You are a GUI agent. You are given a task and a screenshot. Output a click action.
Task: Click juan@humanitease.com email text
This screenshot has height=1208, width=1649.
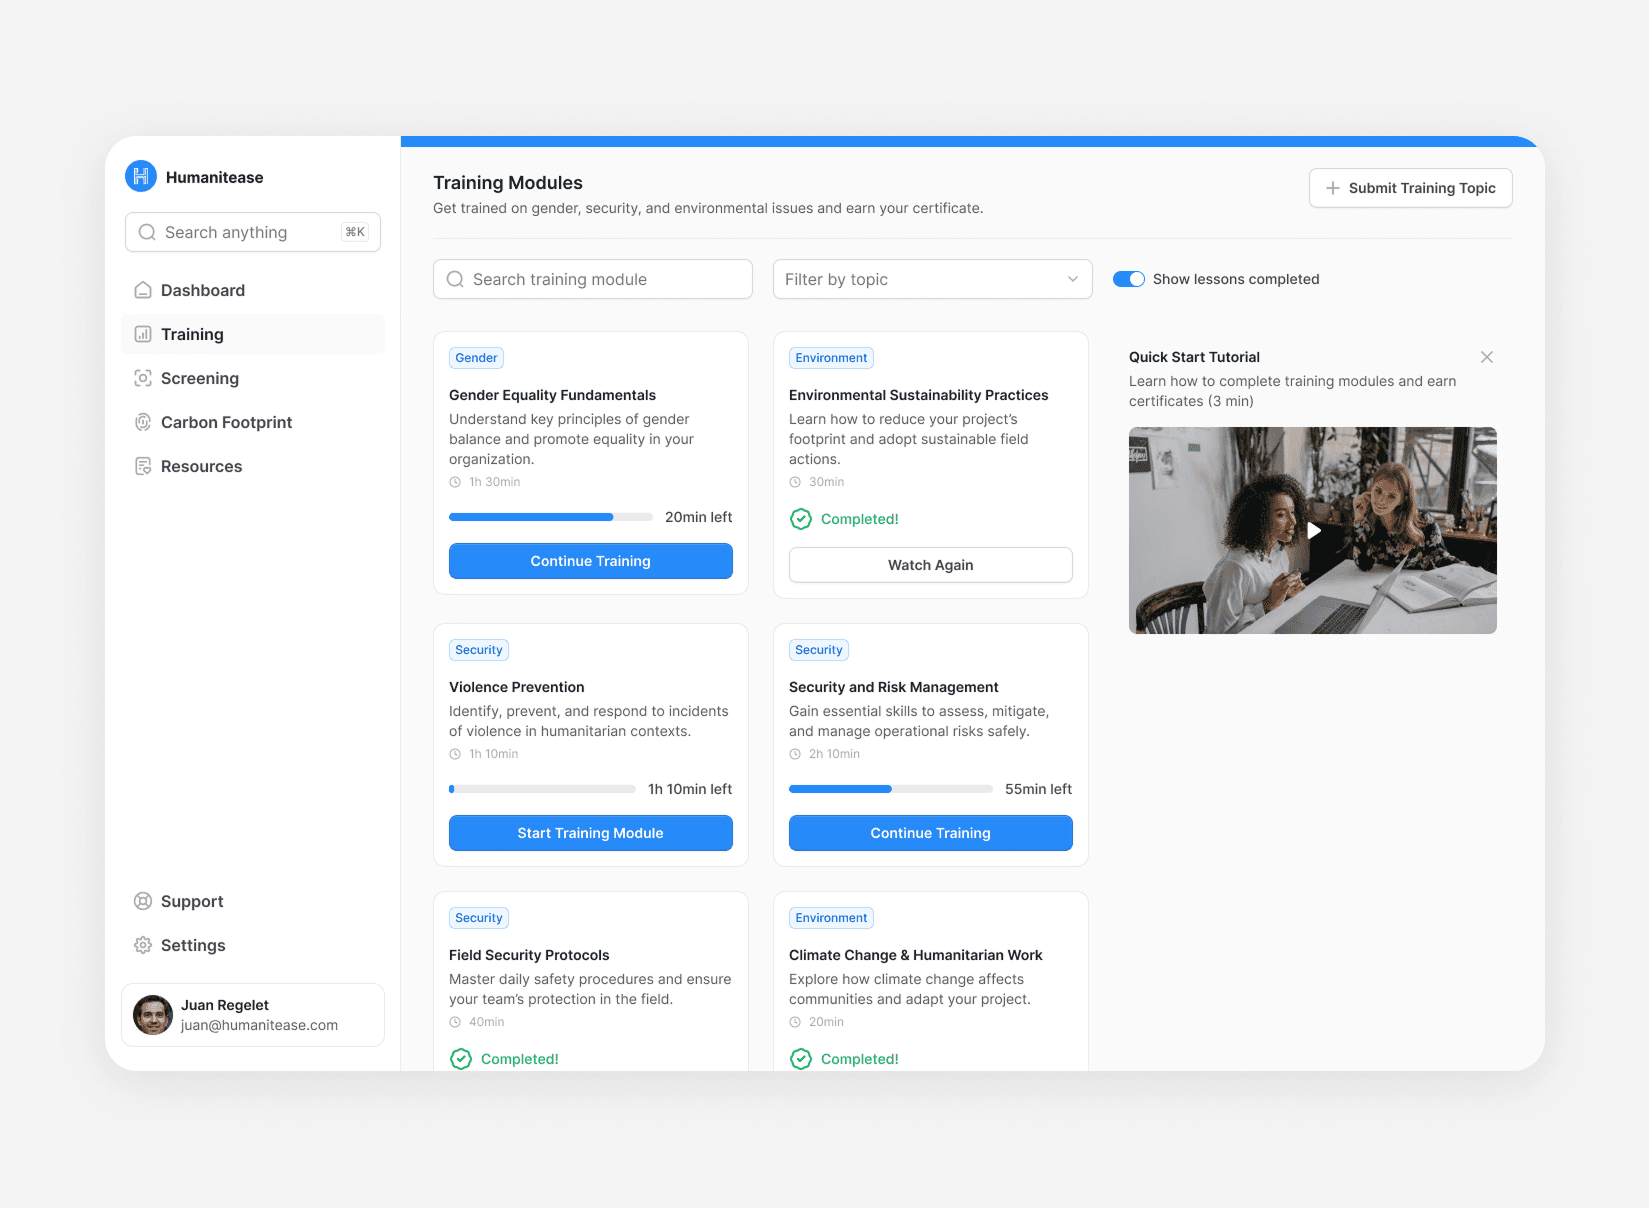click(260, 1025)
